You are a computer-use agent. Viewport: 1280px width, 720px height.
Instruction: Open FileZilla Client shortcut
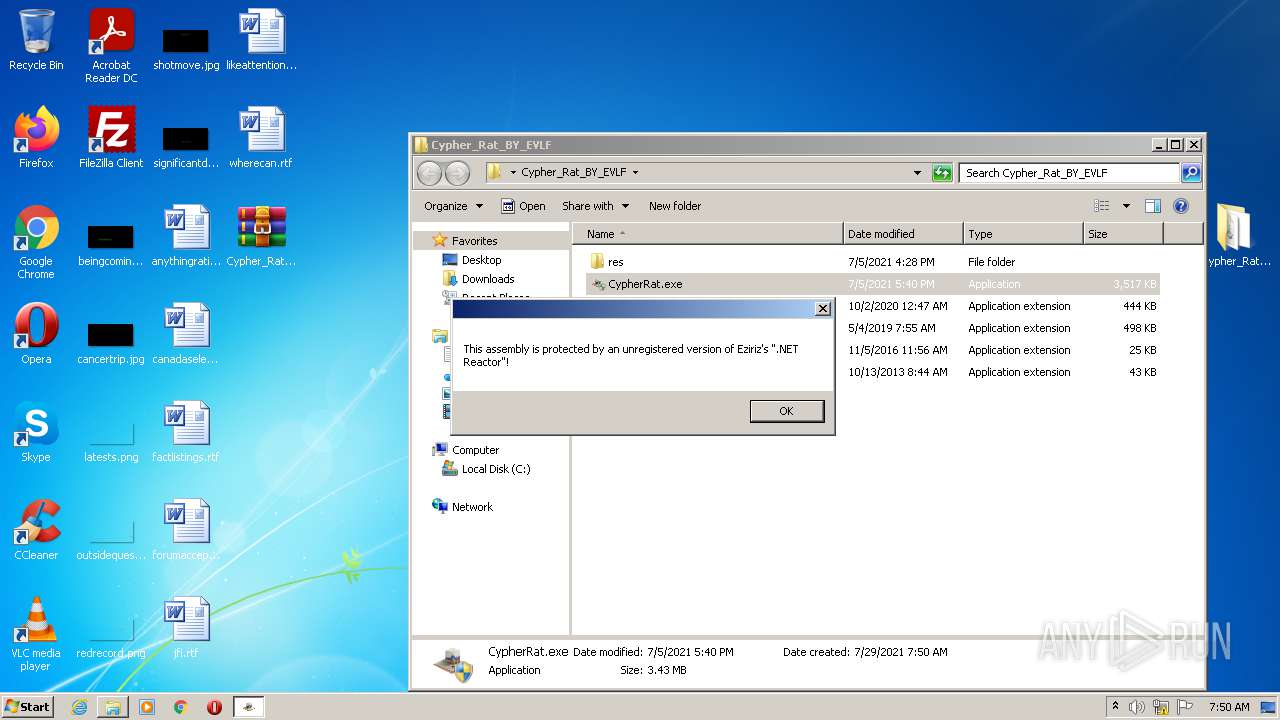click(x=111, y=138)
